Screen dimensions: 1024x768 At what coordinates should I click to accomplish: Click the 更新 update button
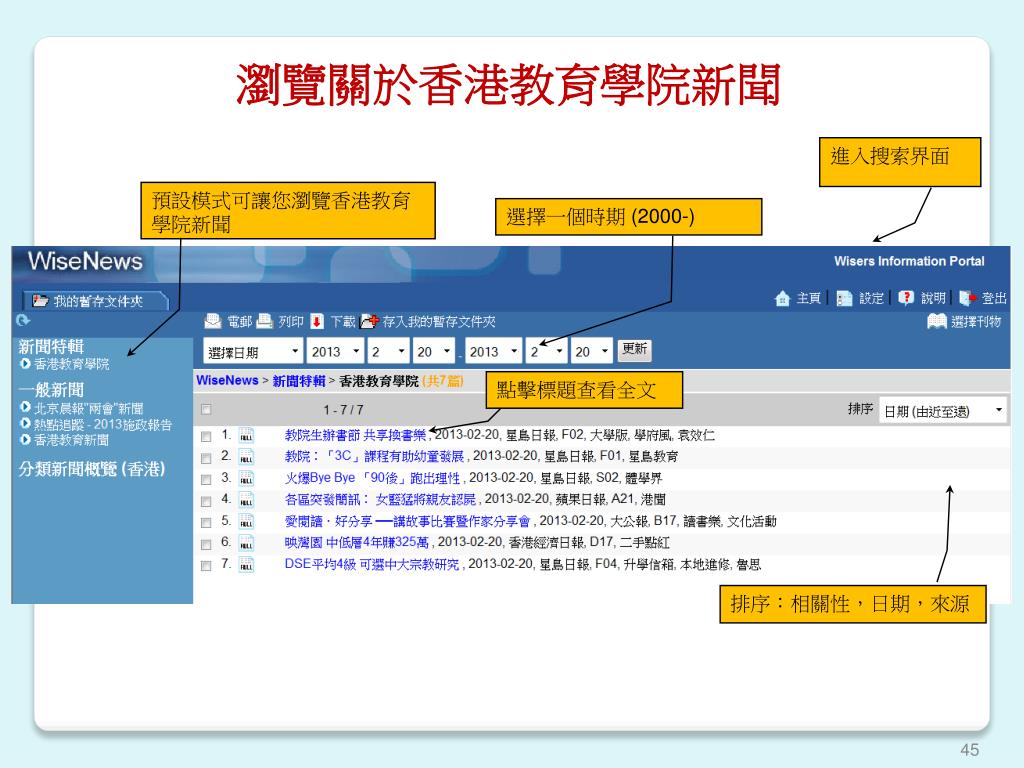[x=634, y=349]
